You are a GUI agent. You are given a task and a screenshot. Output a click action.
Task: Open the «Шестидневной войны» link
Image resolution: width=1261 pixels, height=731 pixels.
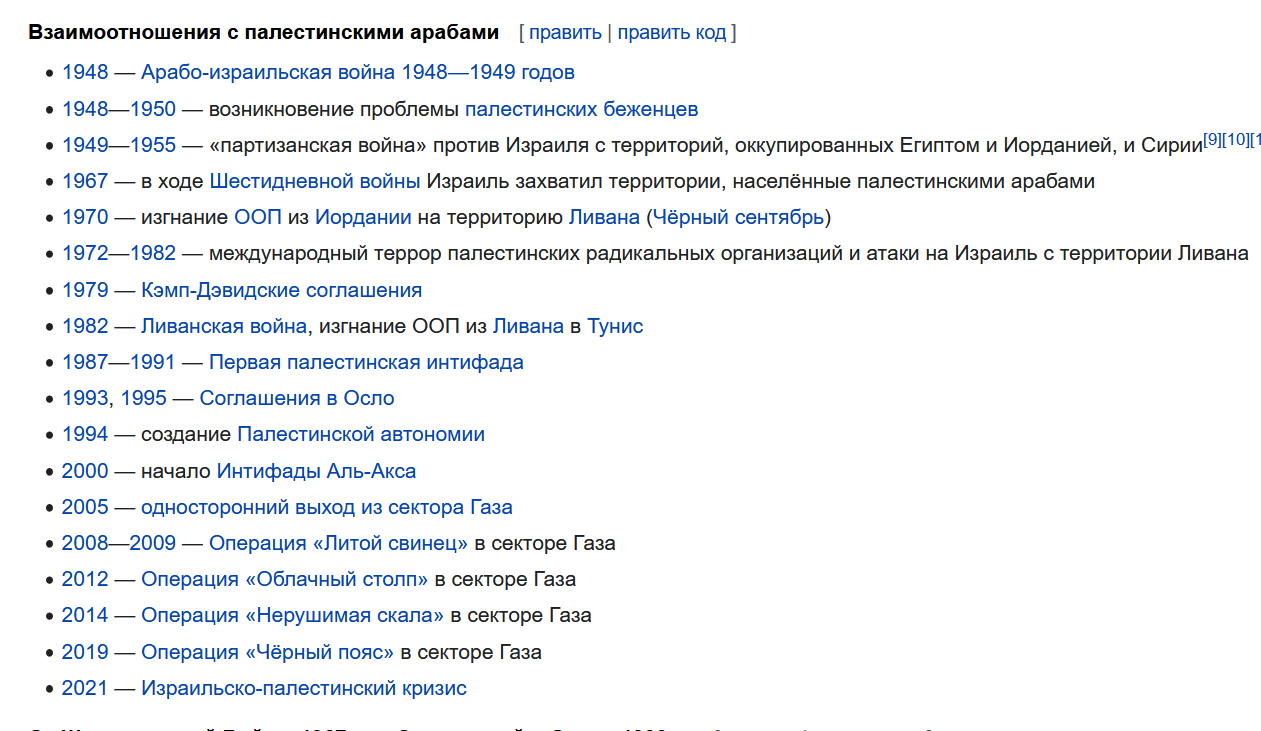coord(315,181)
